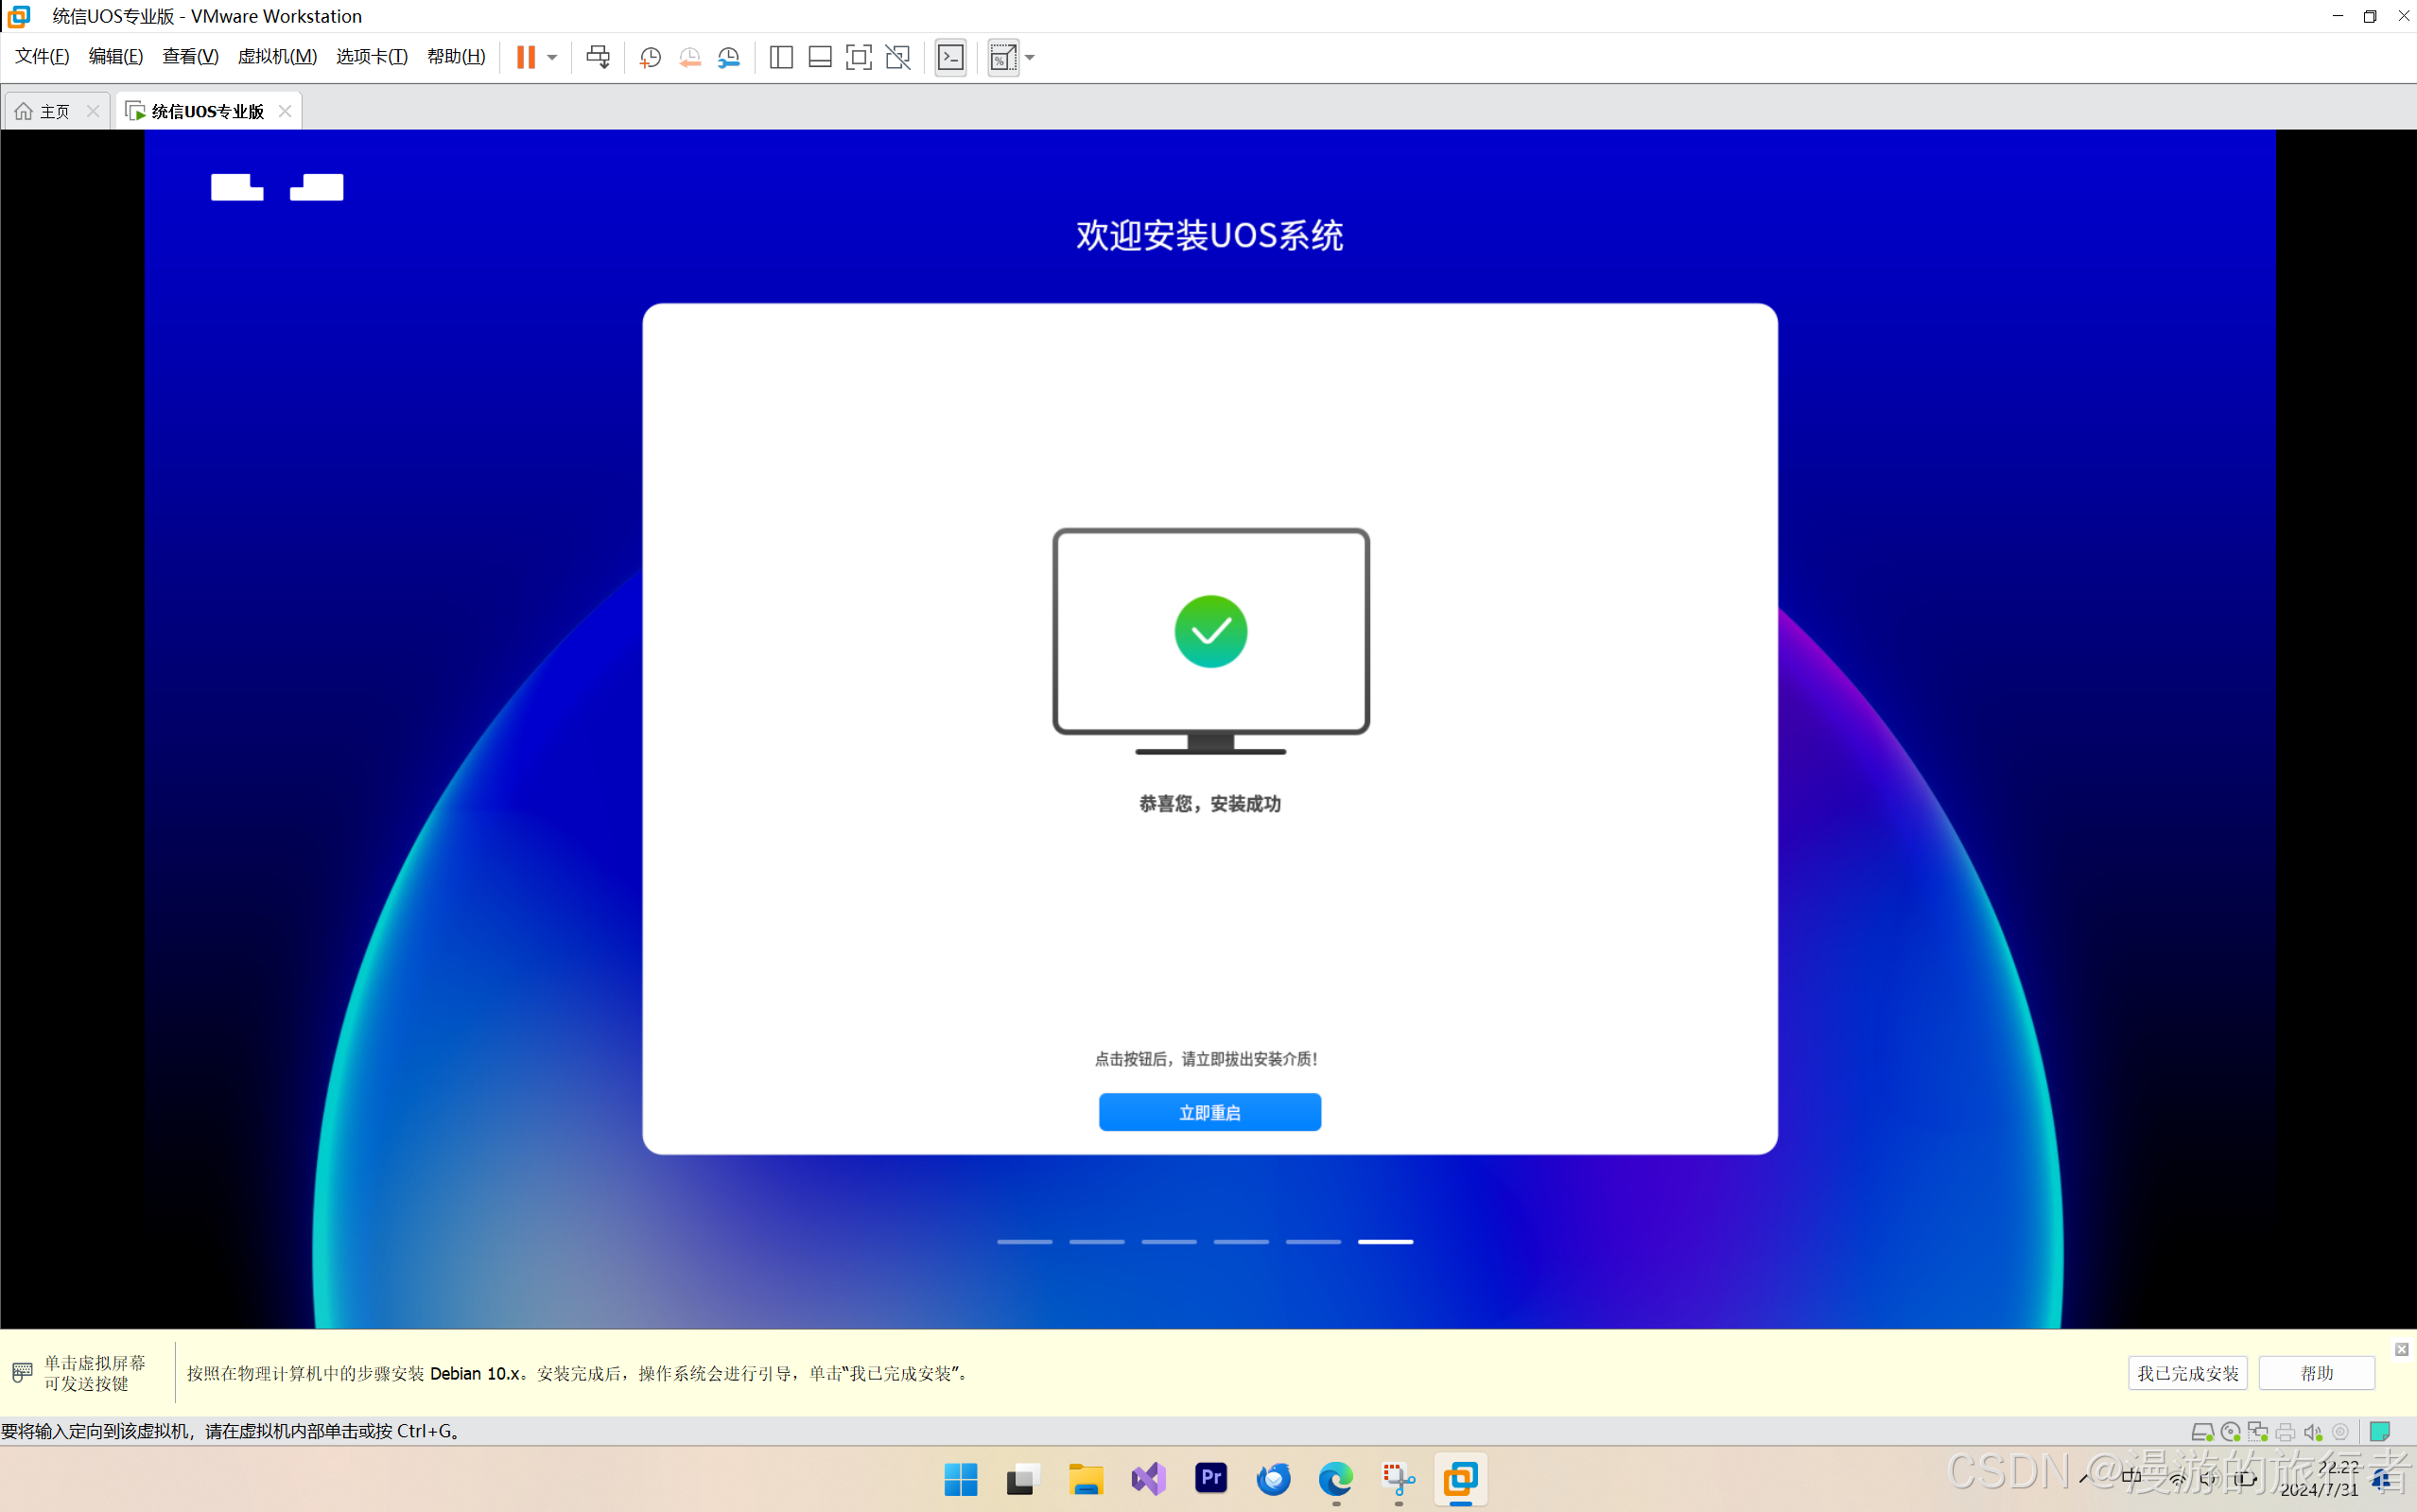Show hidden system tray icons
The width and height of the screenshot is (2417, 1512).
[x=2084, y=1479]
